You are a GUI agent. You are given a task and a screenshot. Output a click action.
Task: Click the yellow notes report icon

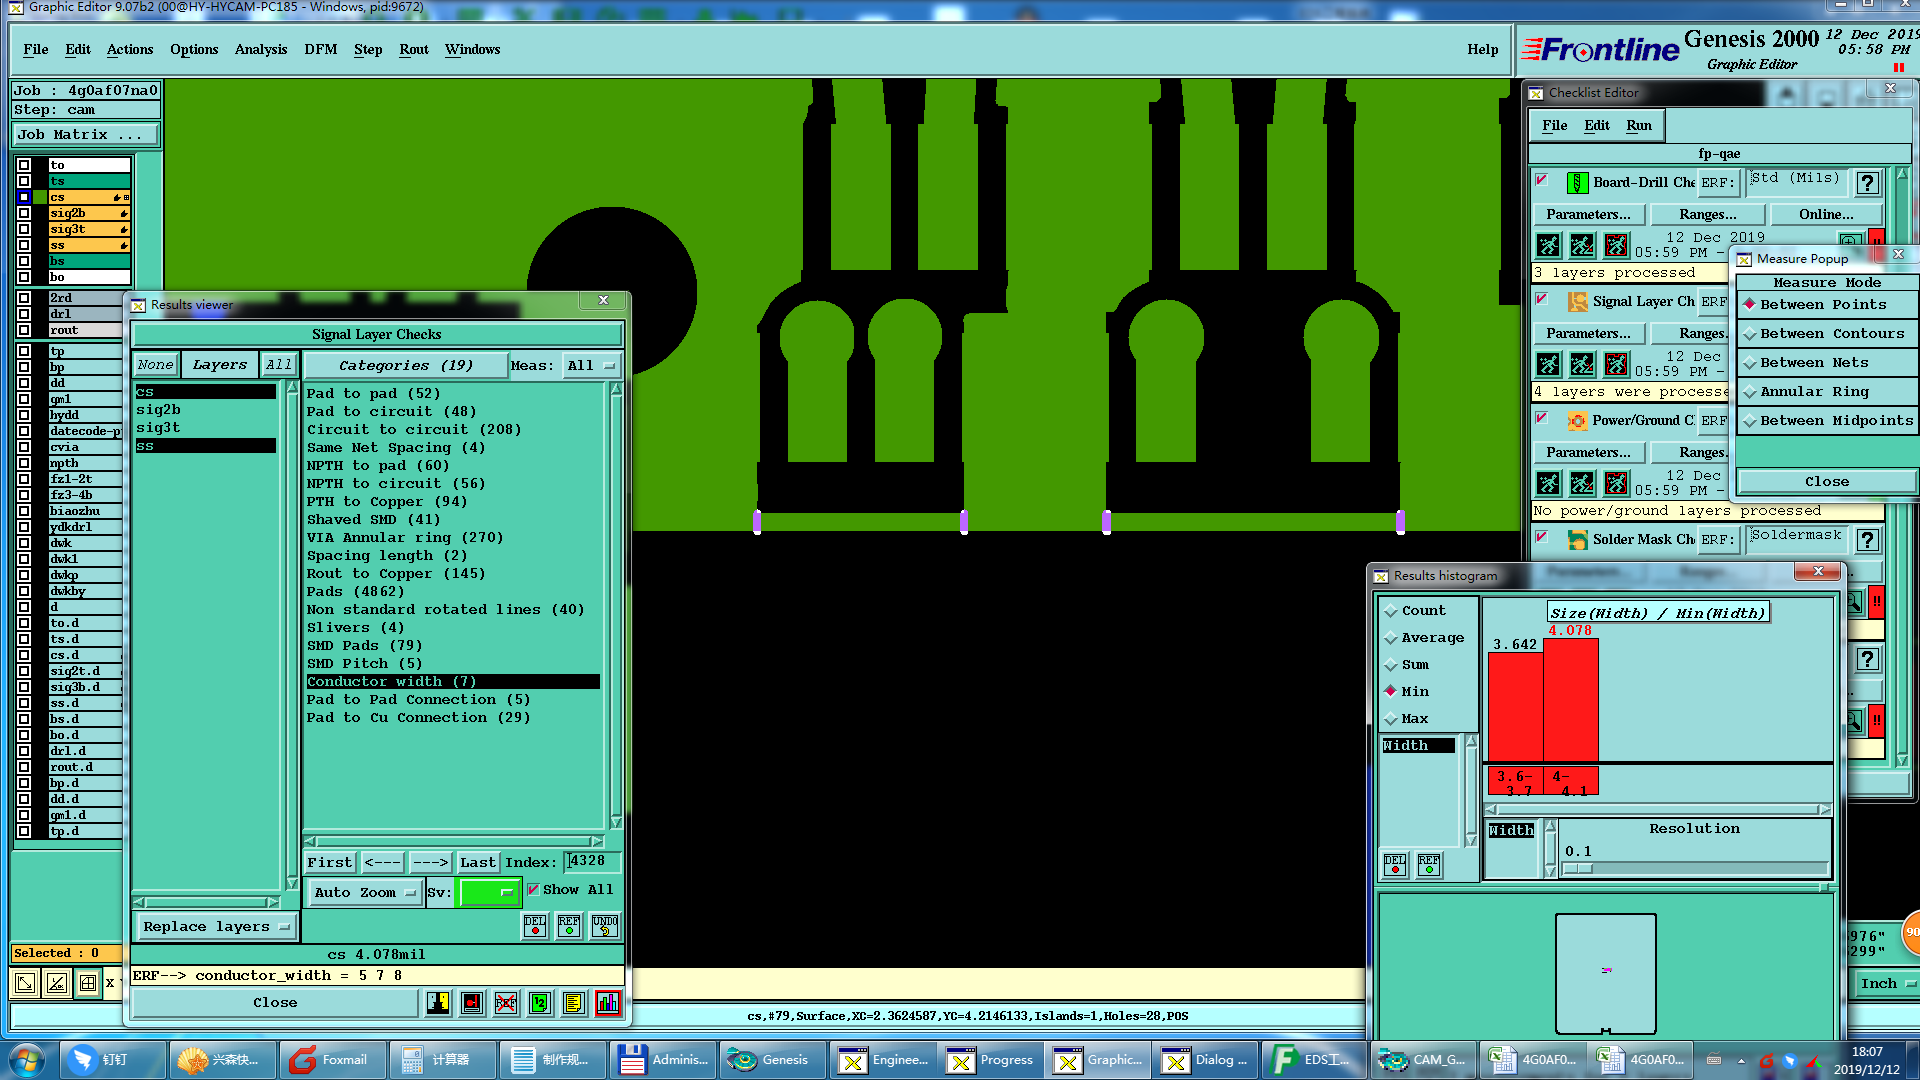(x=573, y=1003)
